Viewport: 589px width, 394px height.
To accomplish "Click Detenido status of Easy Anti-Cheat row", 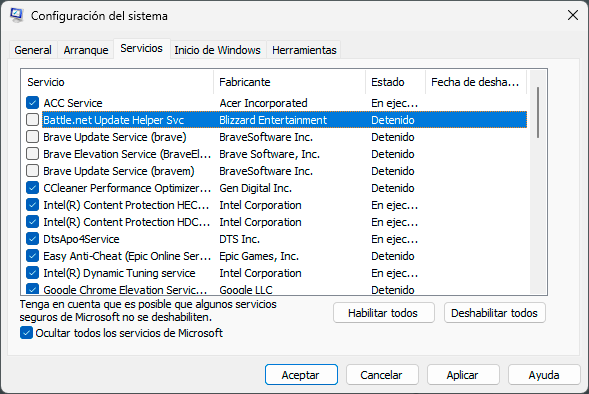I will click(393, 256).
